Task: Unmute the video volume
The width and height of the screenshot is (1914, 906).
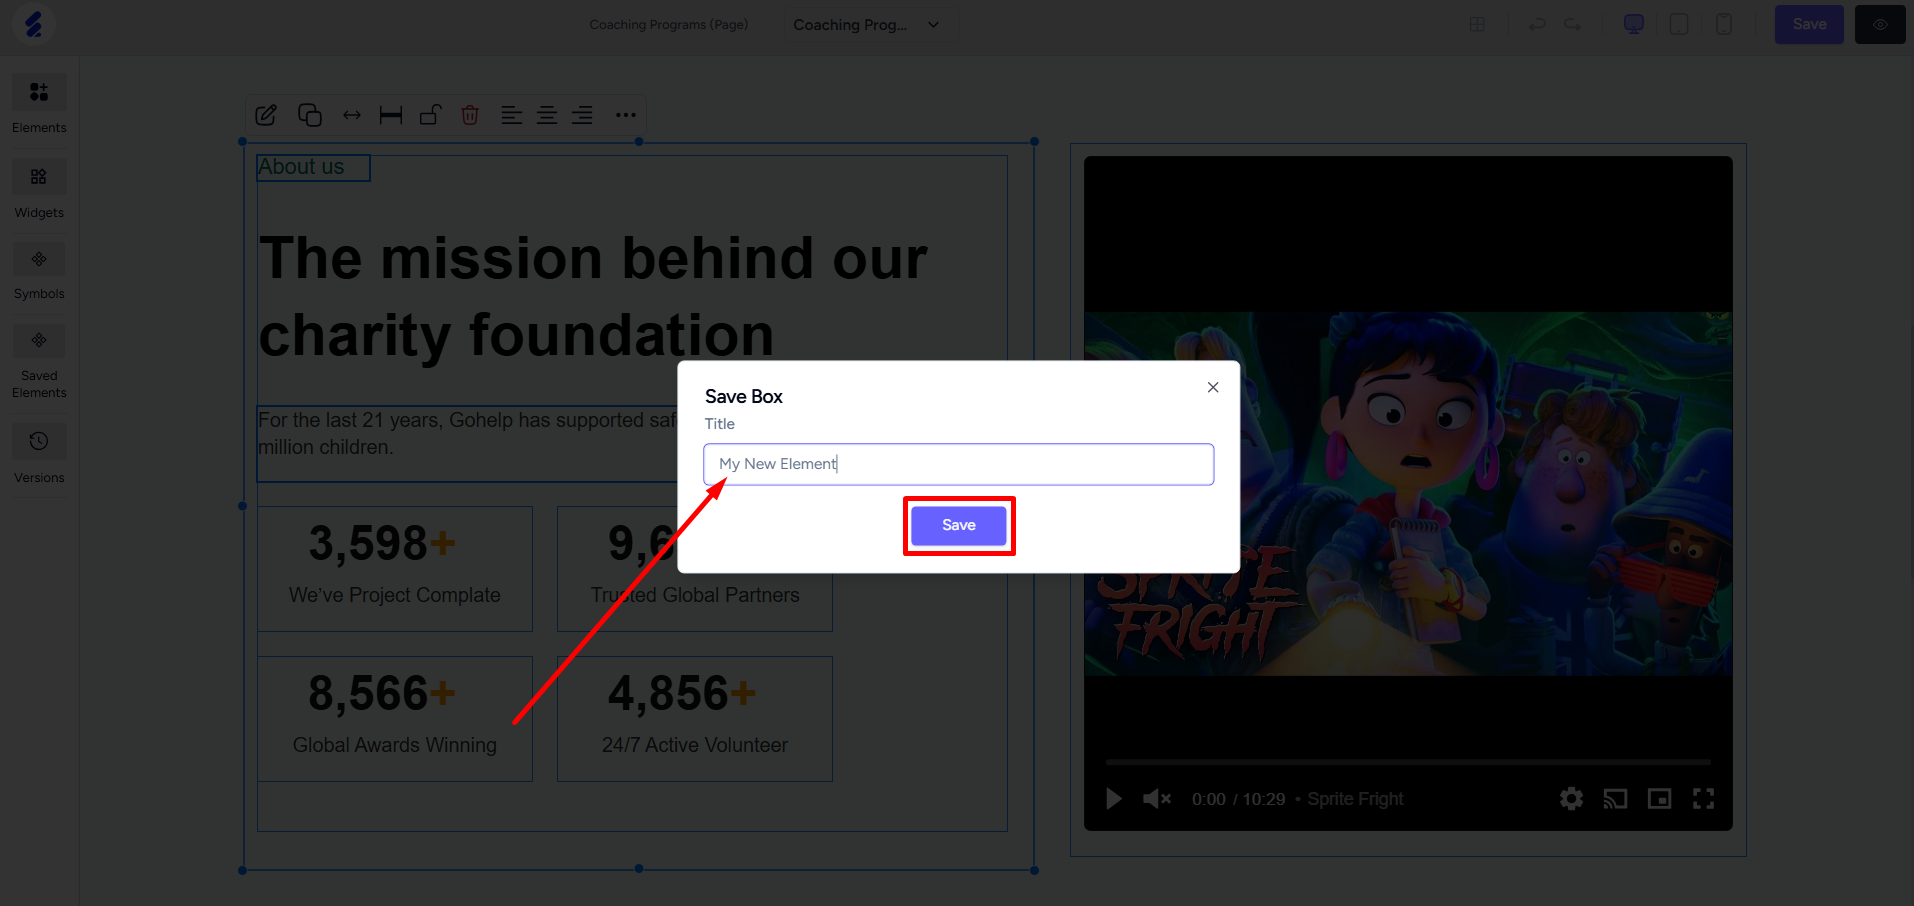Action: click(1157, 799)
